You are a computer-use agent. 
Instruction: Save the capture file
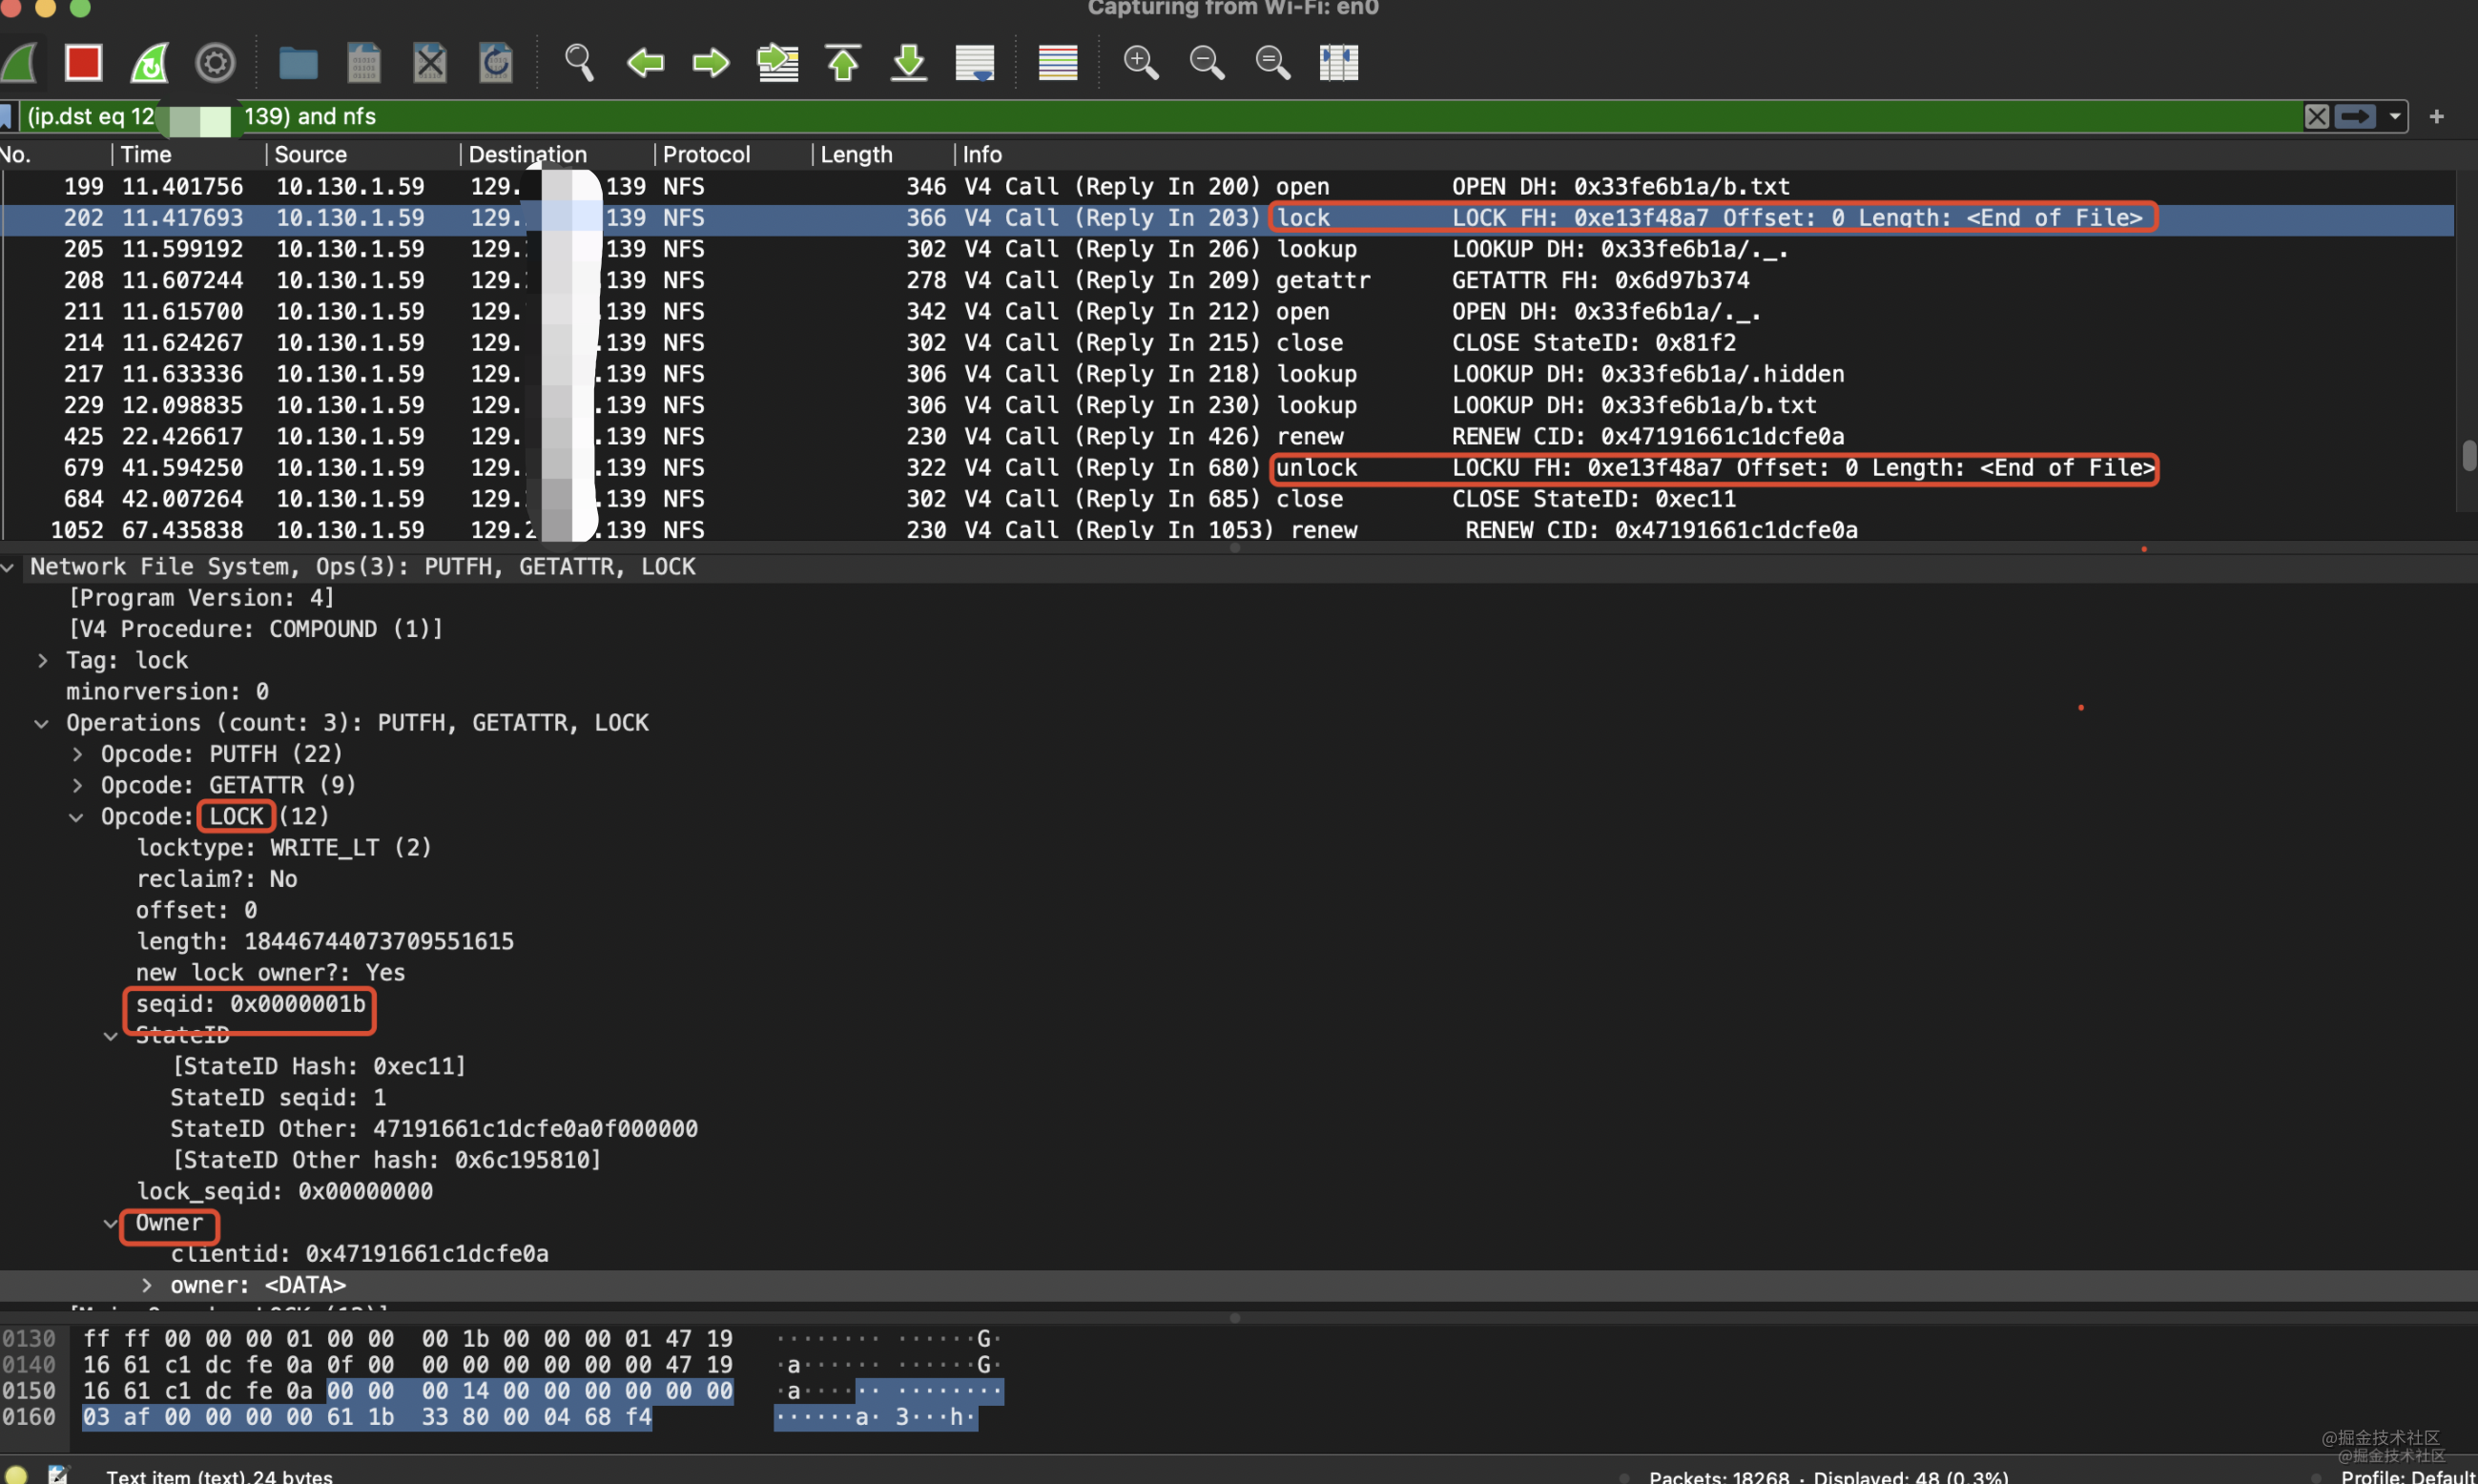point(364,63)
